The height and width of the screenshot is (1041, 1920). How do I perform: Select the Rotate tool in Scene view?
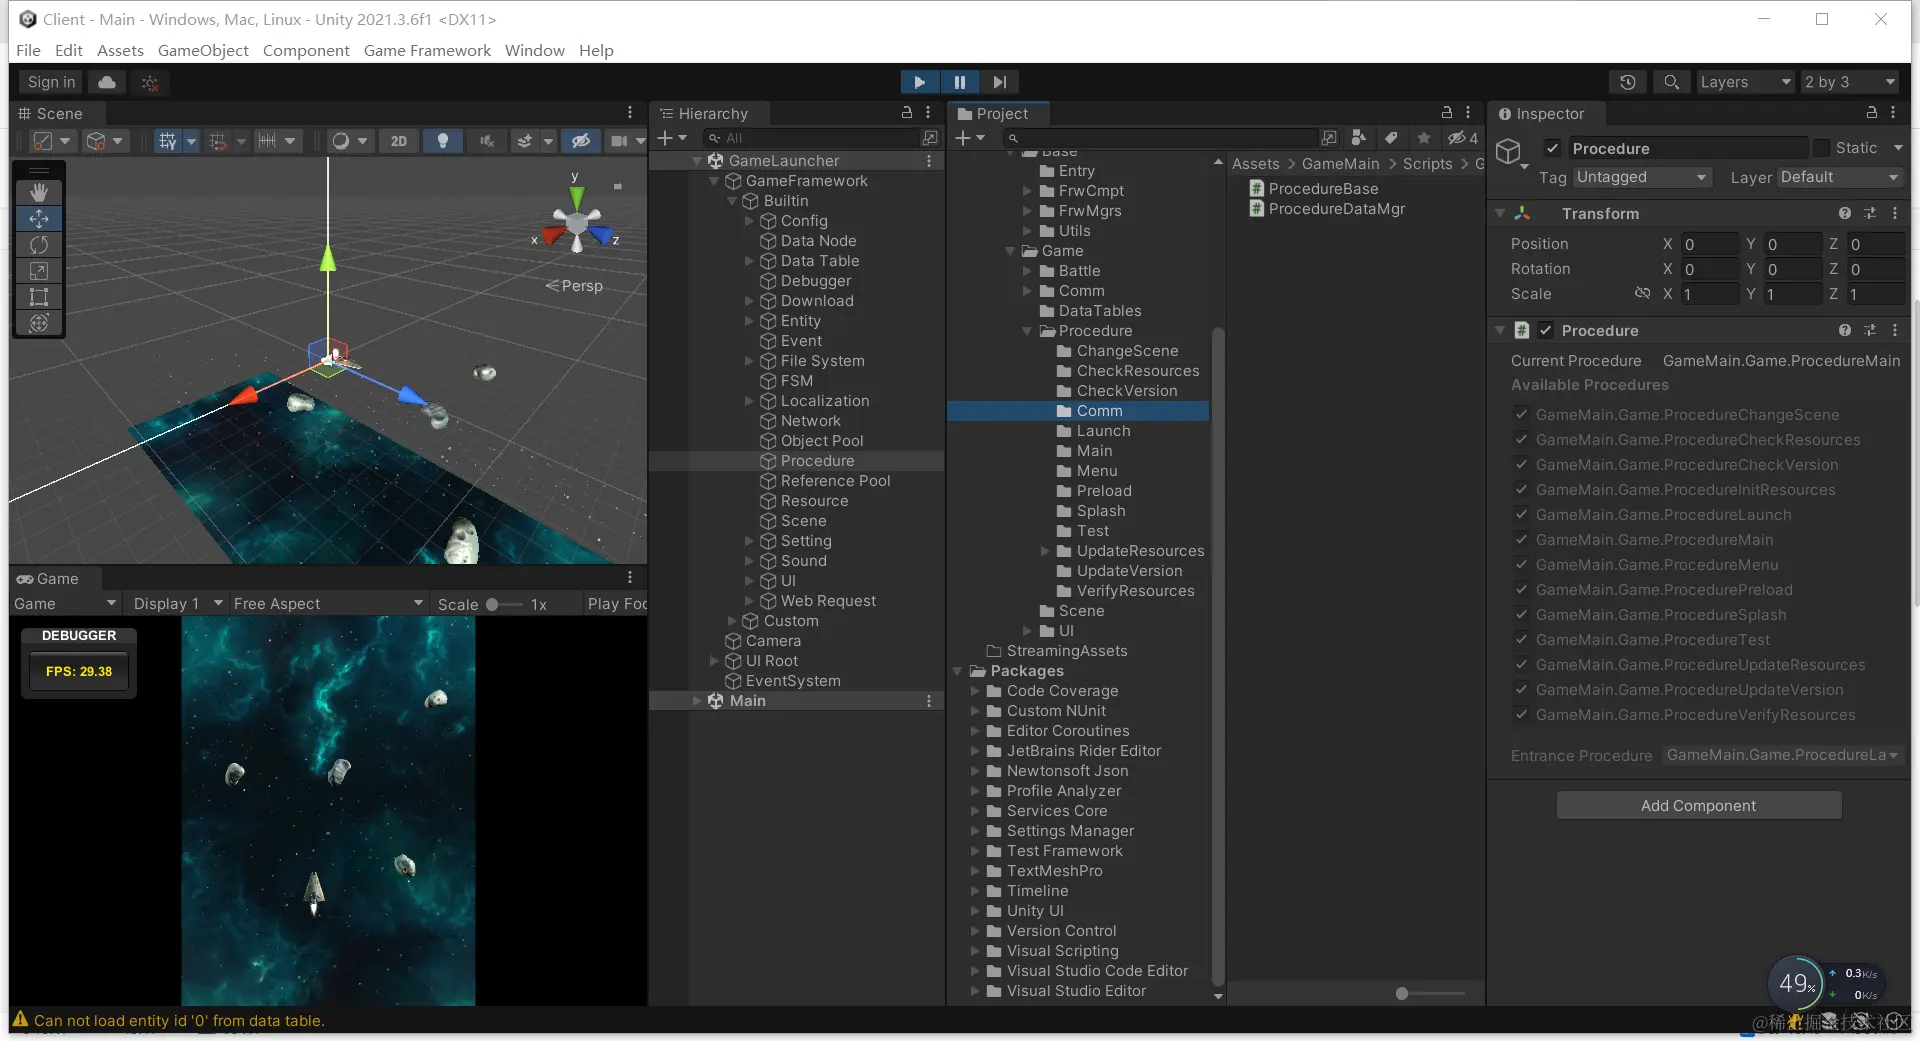[39, 244]
